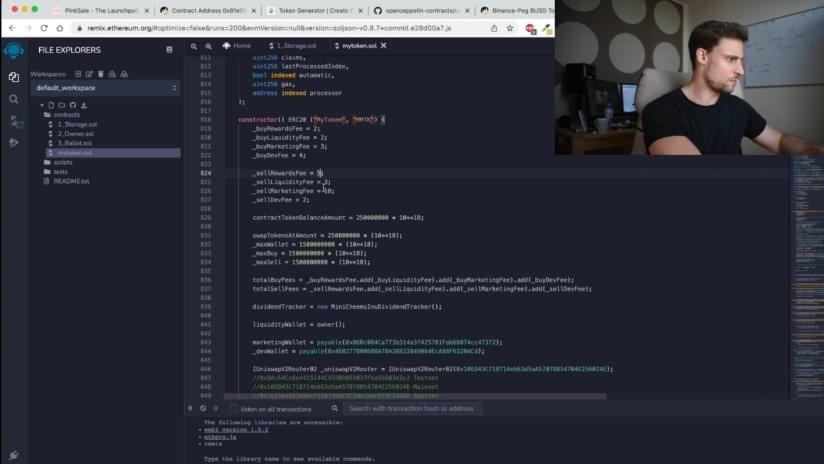Click the Remix logo in the sidebar
The width and height of the screenshot is (824, 464).
[x=13, y=50]
